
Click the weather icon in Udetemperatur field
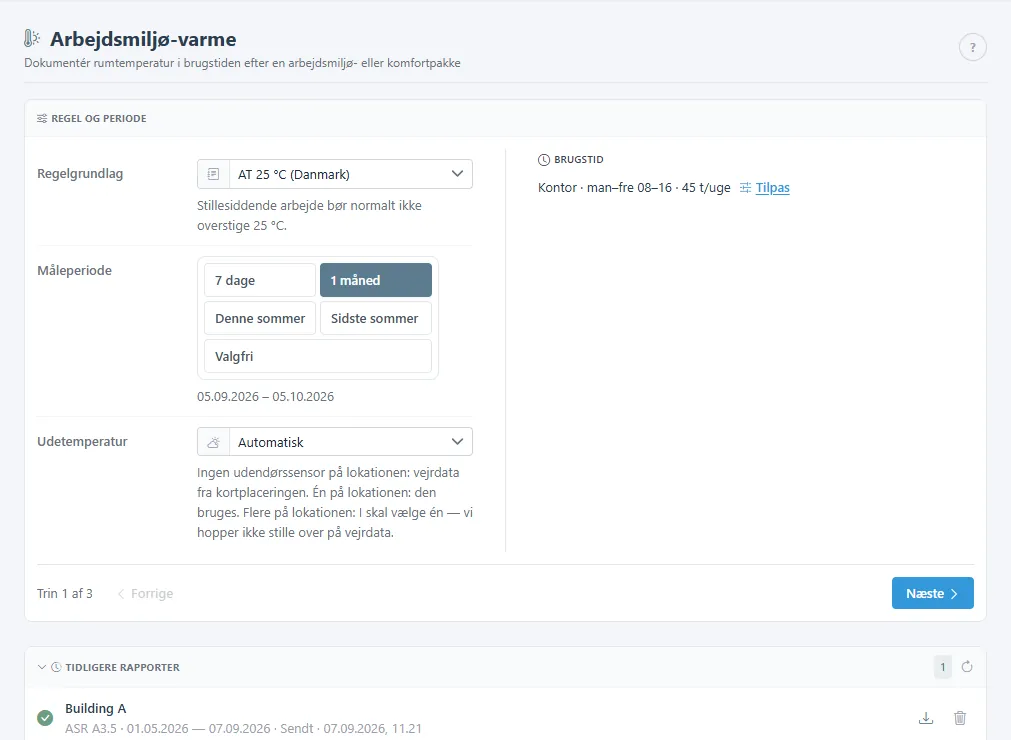point(213,442)
